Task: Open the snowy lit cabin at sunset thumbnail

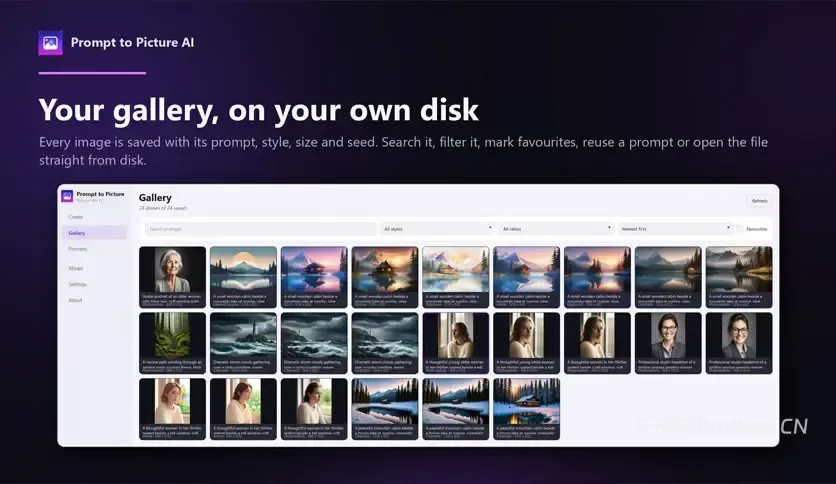Action: (x=527, y=409)
